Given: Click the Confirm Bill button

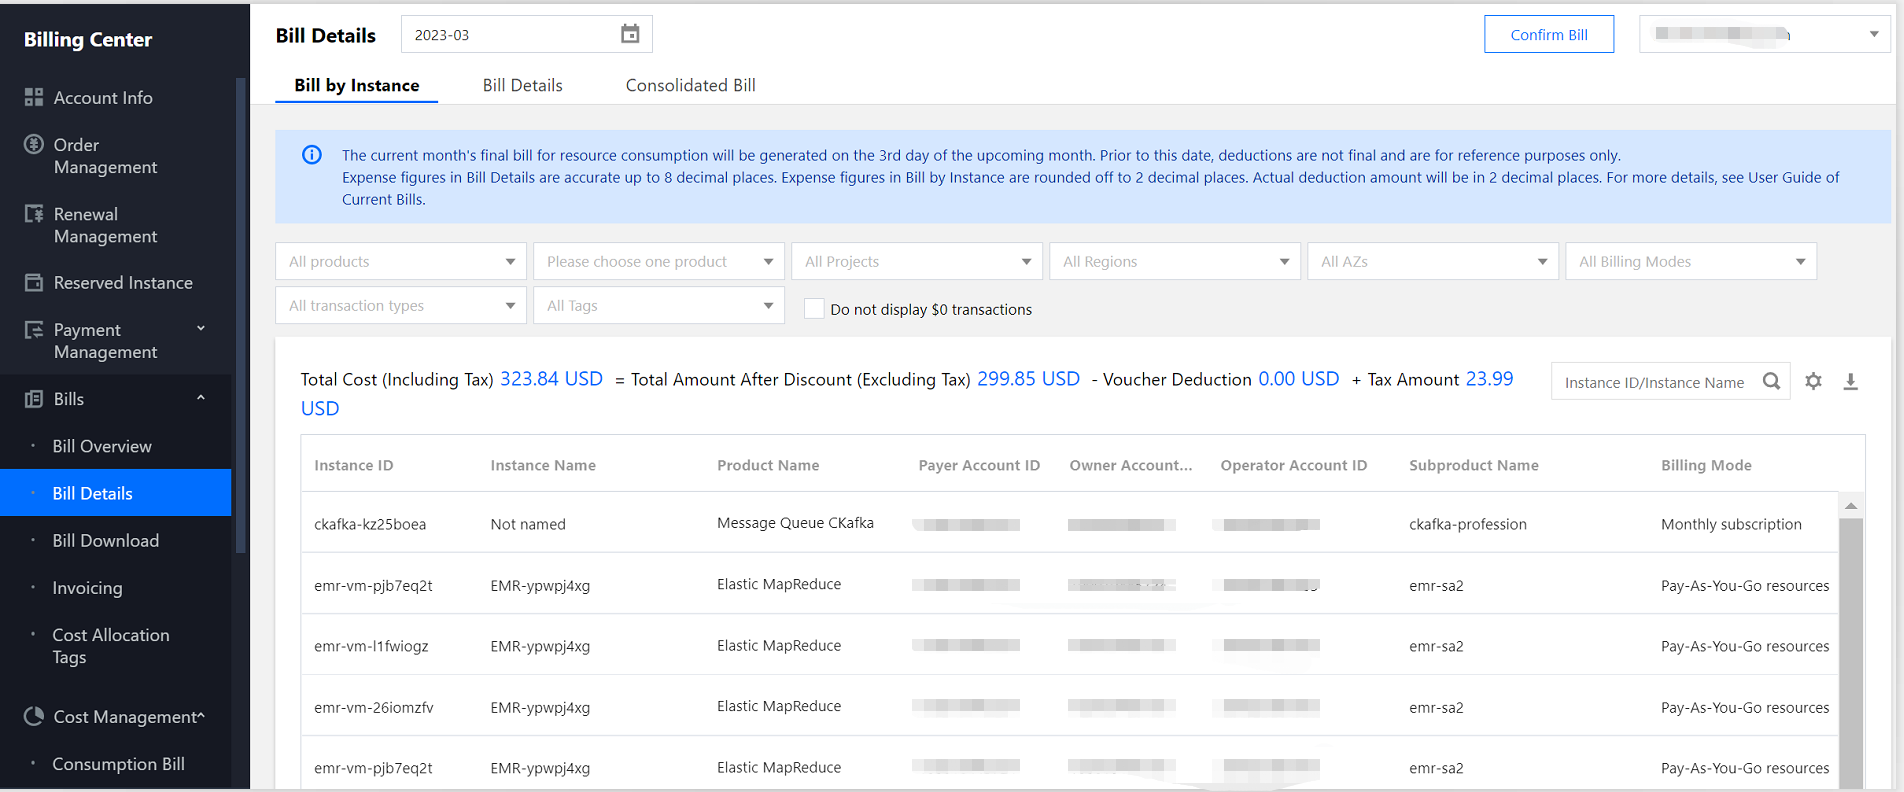Looking at the screenshot, I should point(1548,34).
